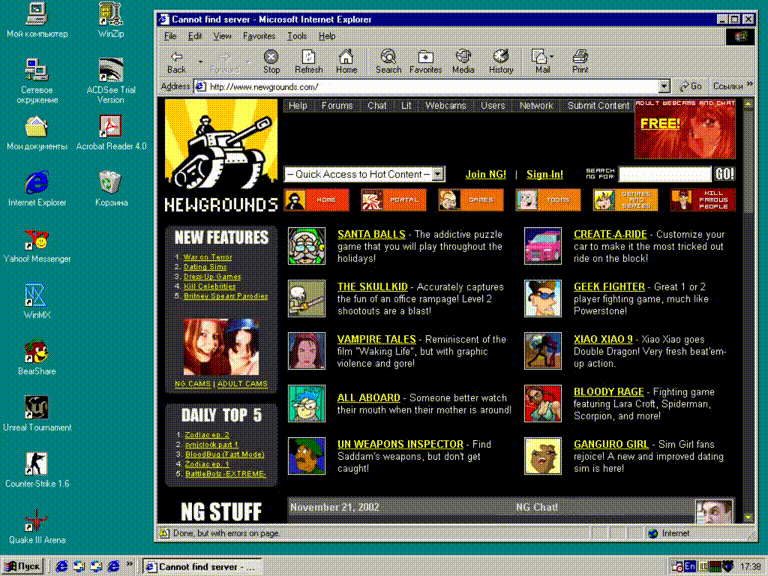Click the Mail toolbar icon
Screen dimensions: 768x576
[543, 62]
